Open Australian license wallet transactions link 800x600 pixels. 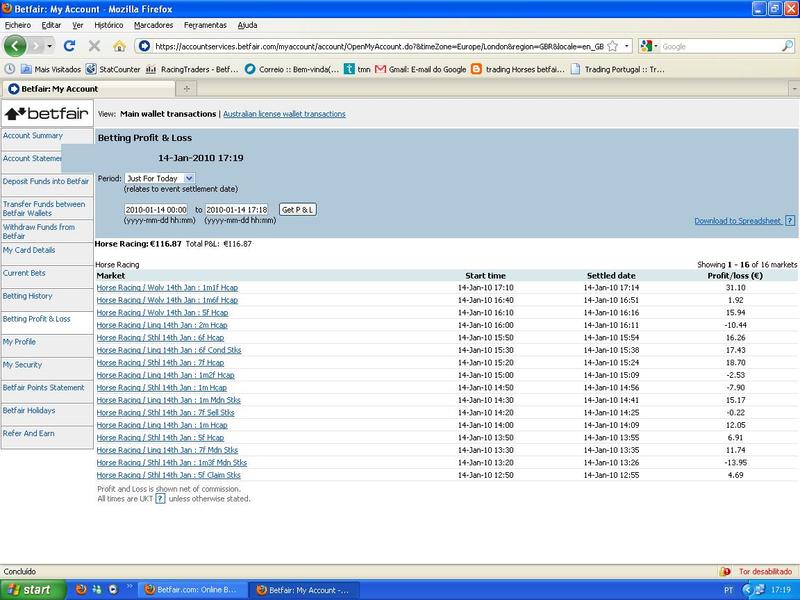tap(284, 114)
